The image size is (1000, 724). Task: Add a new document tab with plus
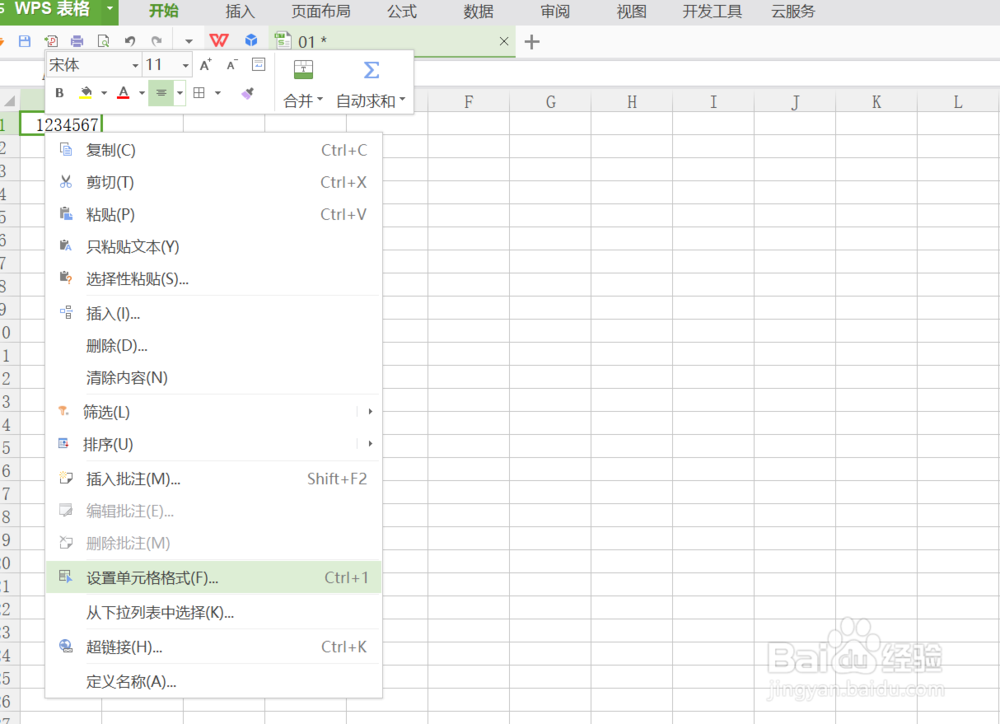pos(532,42)
